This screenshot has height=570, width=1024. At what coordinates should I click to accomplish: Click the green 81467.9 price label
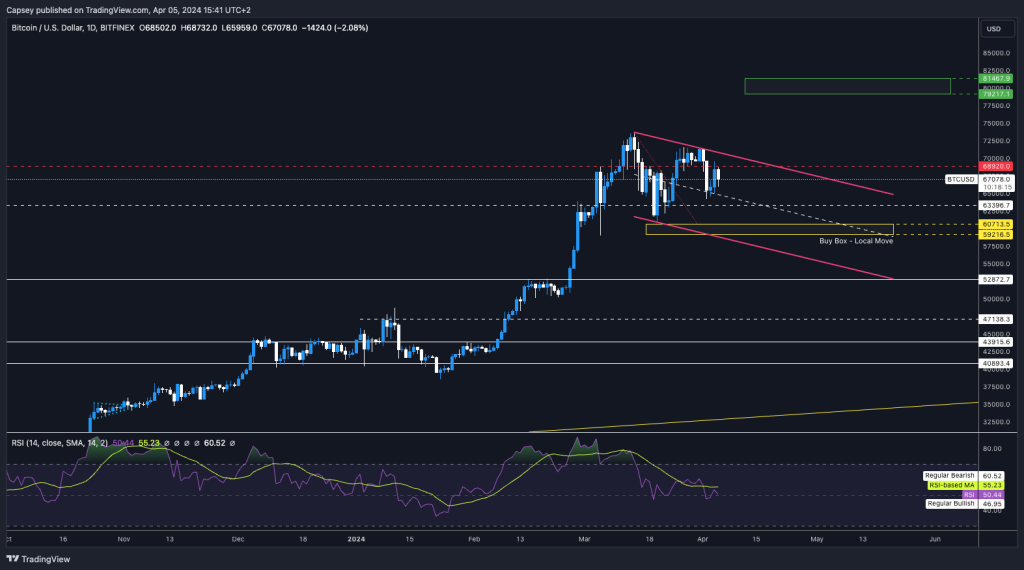997,78
